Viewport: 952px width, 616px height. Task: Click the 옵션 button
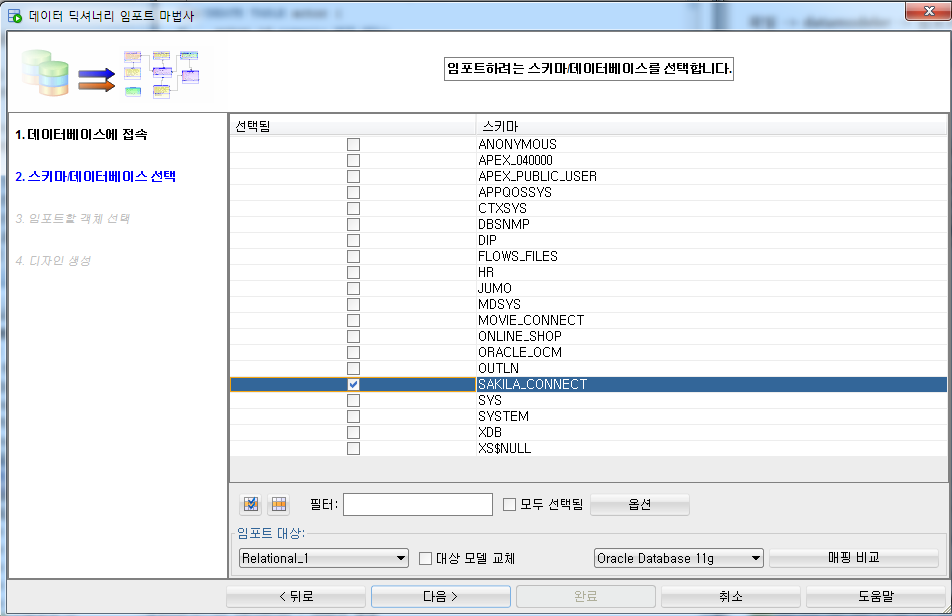click(639, 504)
